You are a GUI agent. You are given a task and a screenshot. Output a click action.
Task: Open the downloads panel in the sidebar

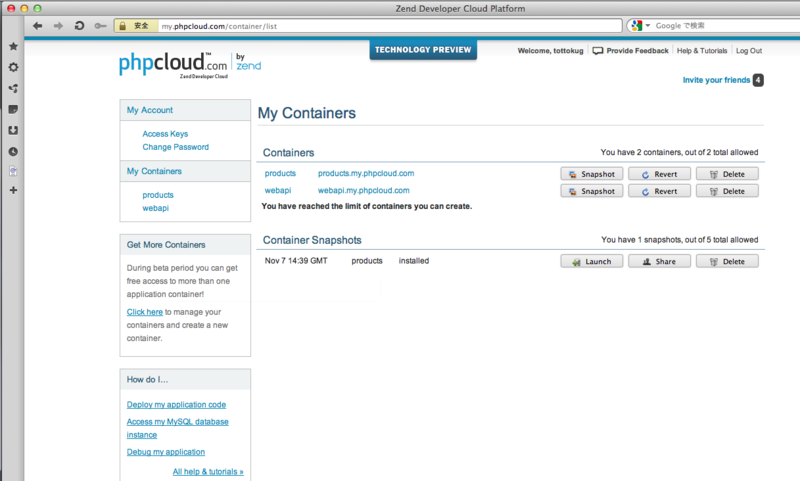click(13, 131)
